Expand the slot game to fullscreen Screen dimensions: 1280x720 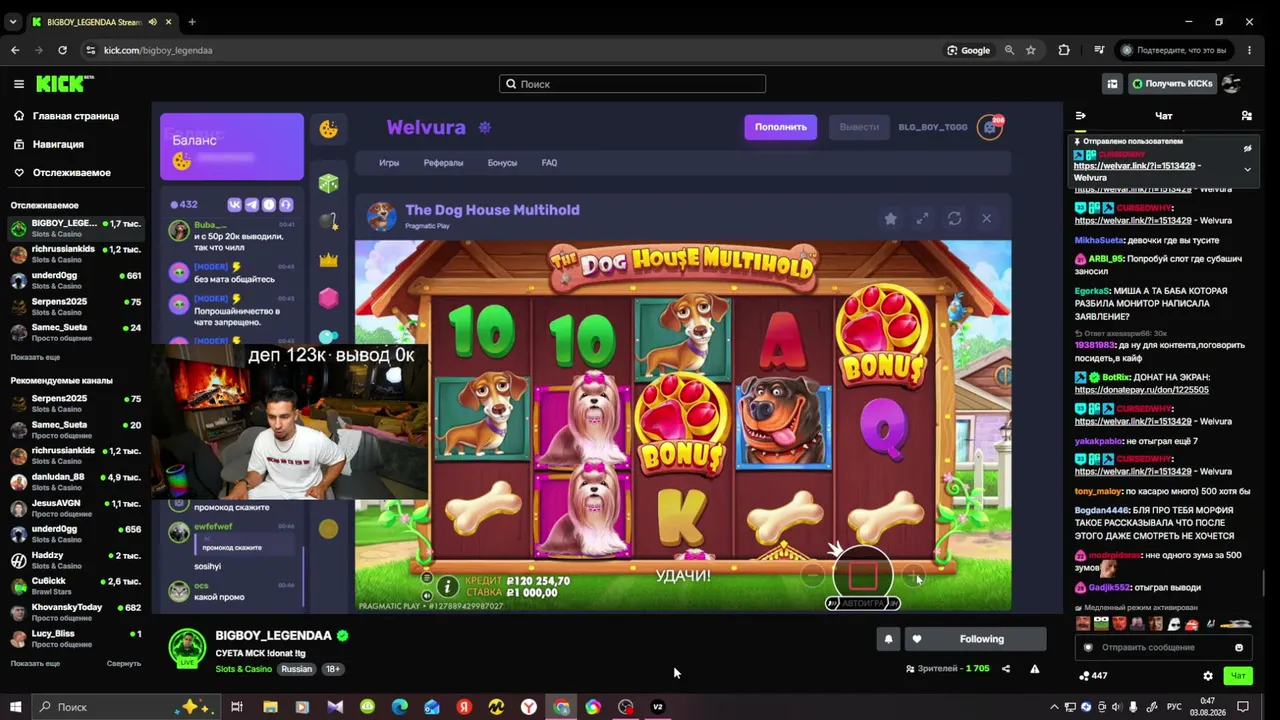pyautogui.click(x=922, y=219)
